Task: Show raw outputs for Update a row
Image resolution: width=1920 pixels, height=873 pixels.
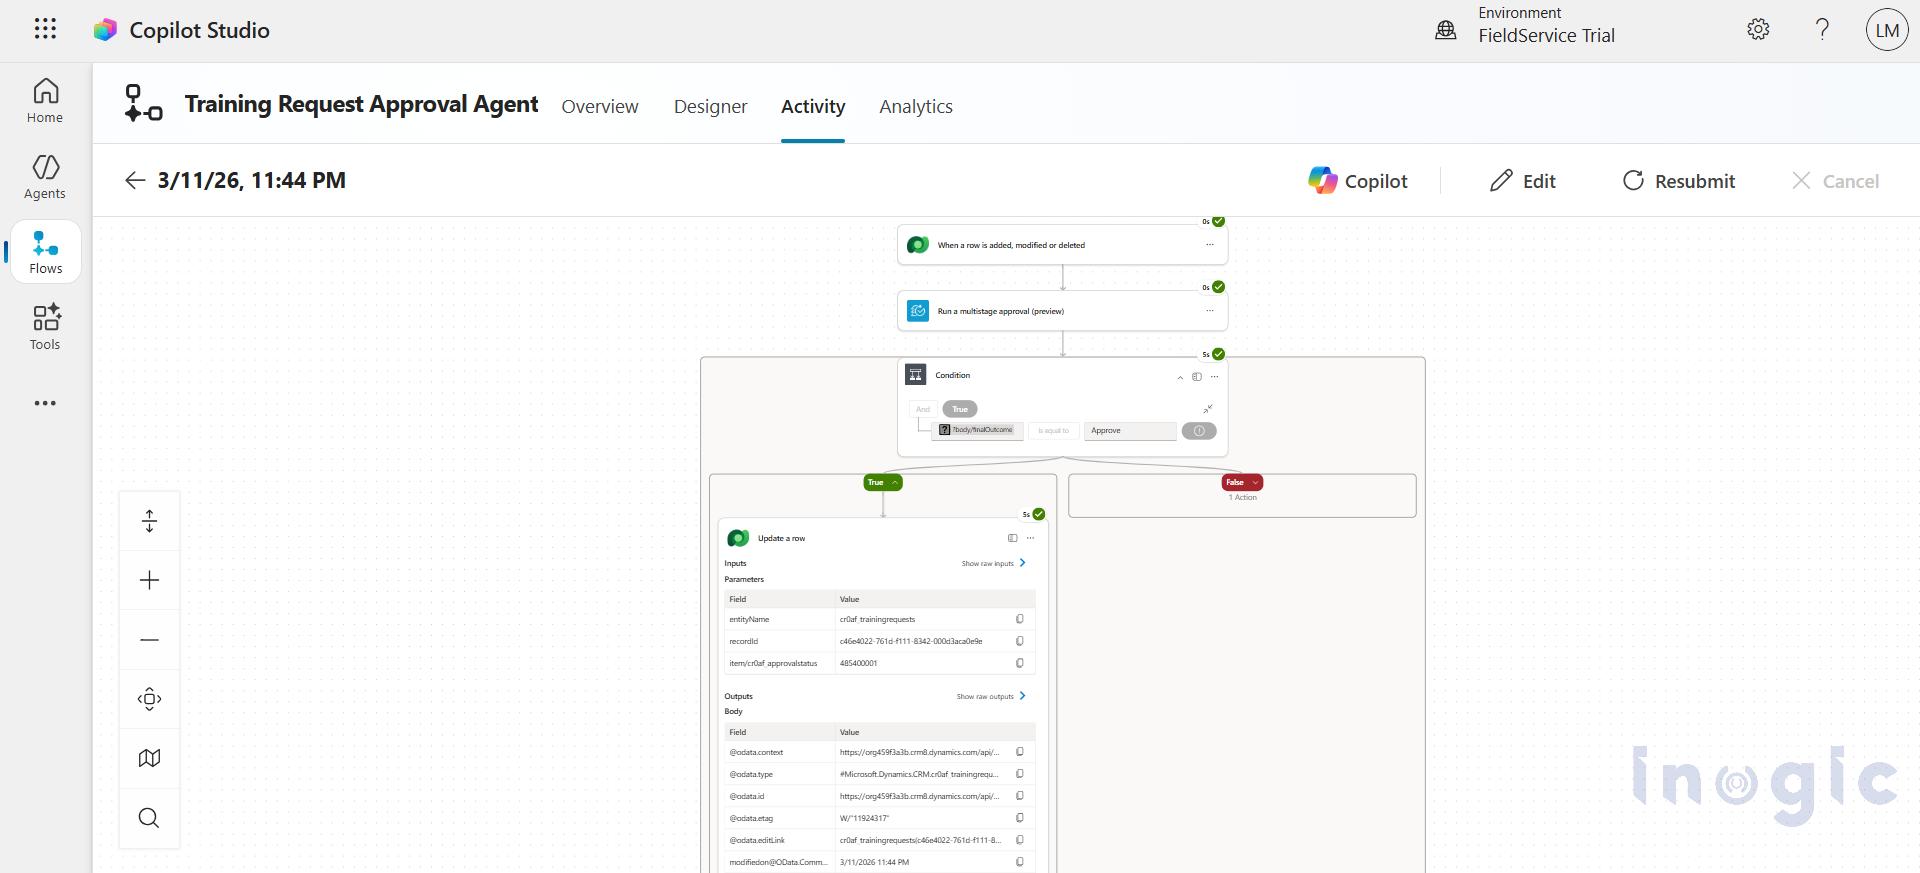Action: coord(991,696)
